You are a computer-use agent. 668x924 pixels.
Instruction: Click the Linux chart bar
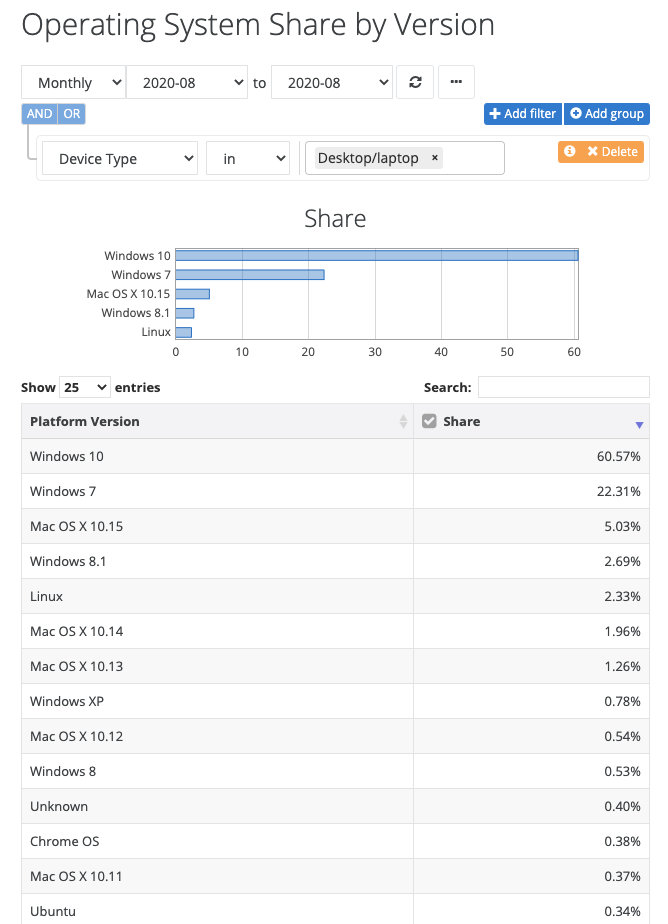click(x=184, y=332)
